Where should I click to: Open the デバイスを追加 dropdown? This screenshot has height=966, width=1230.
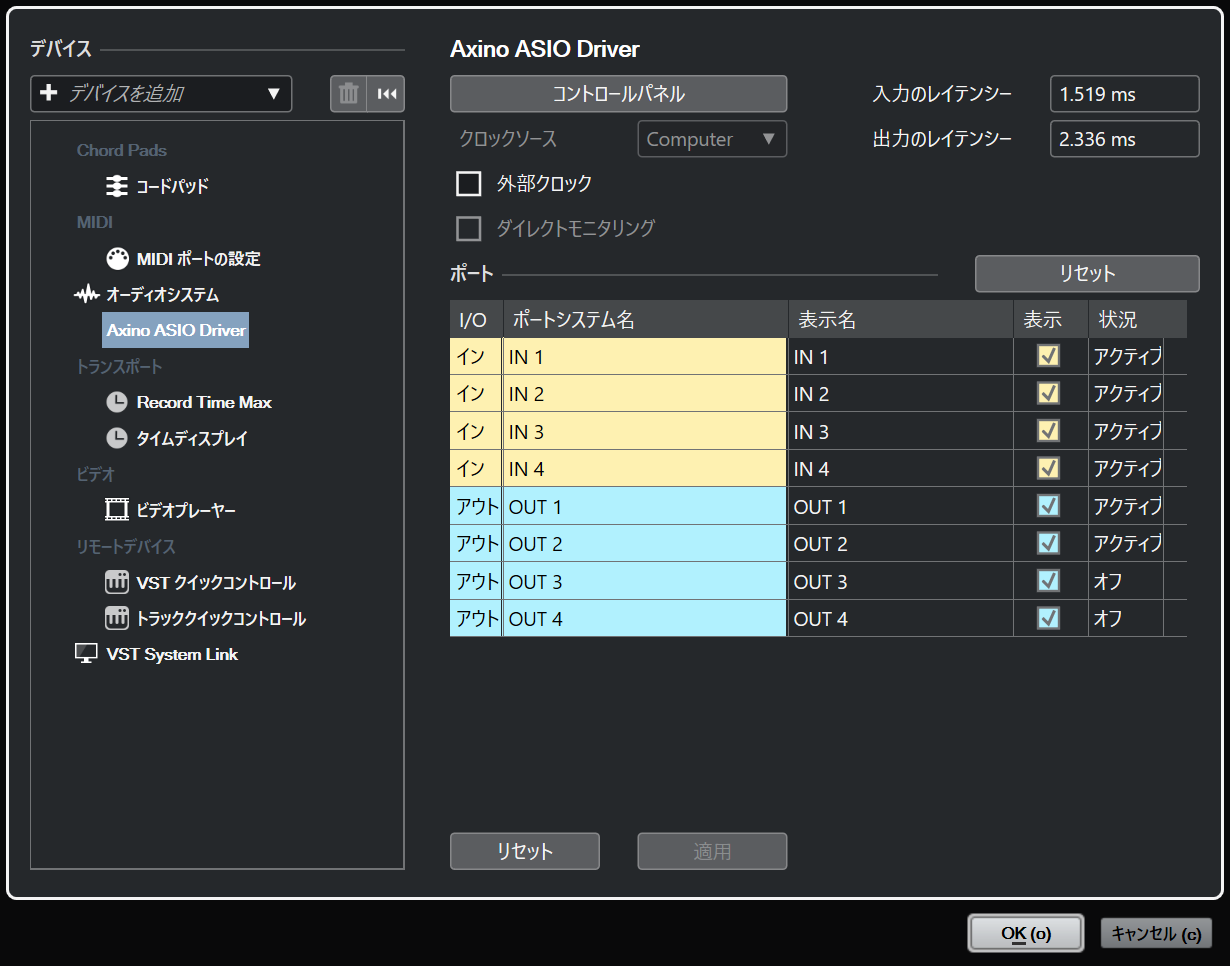coord(161,94)
